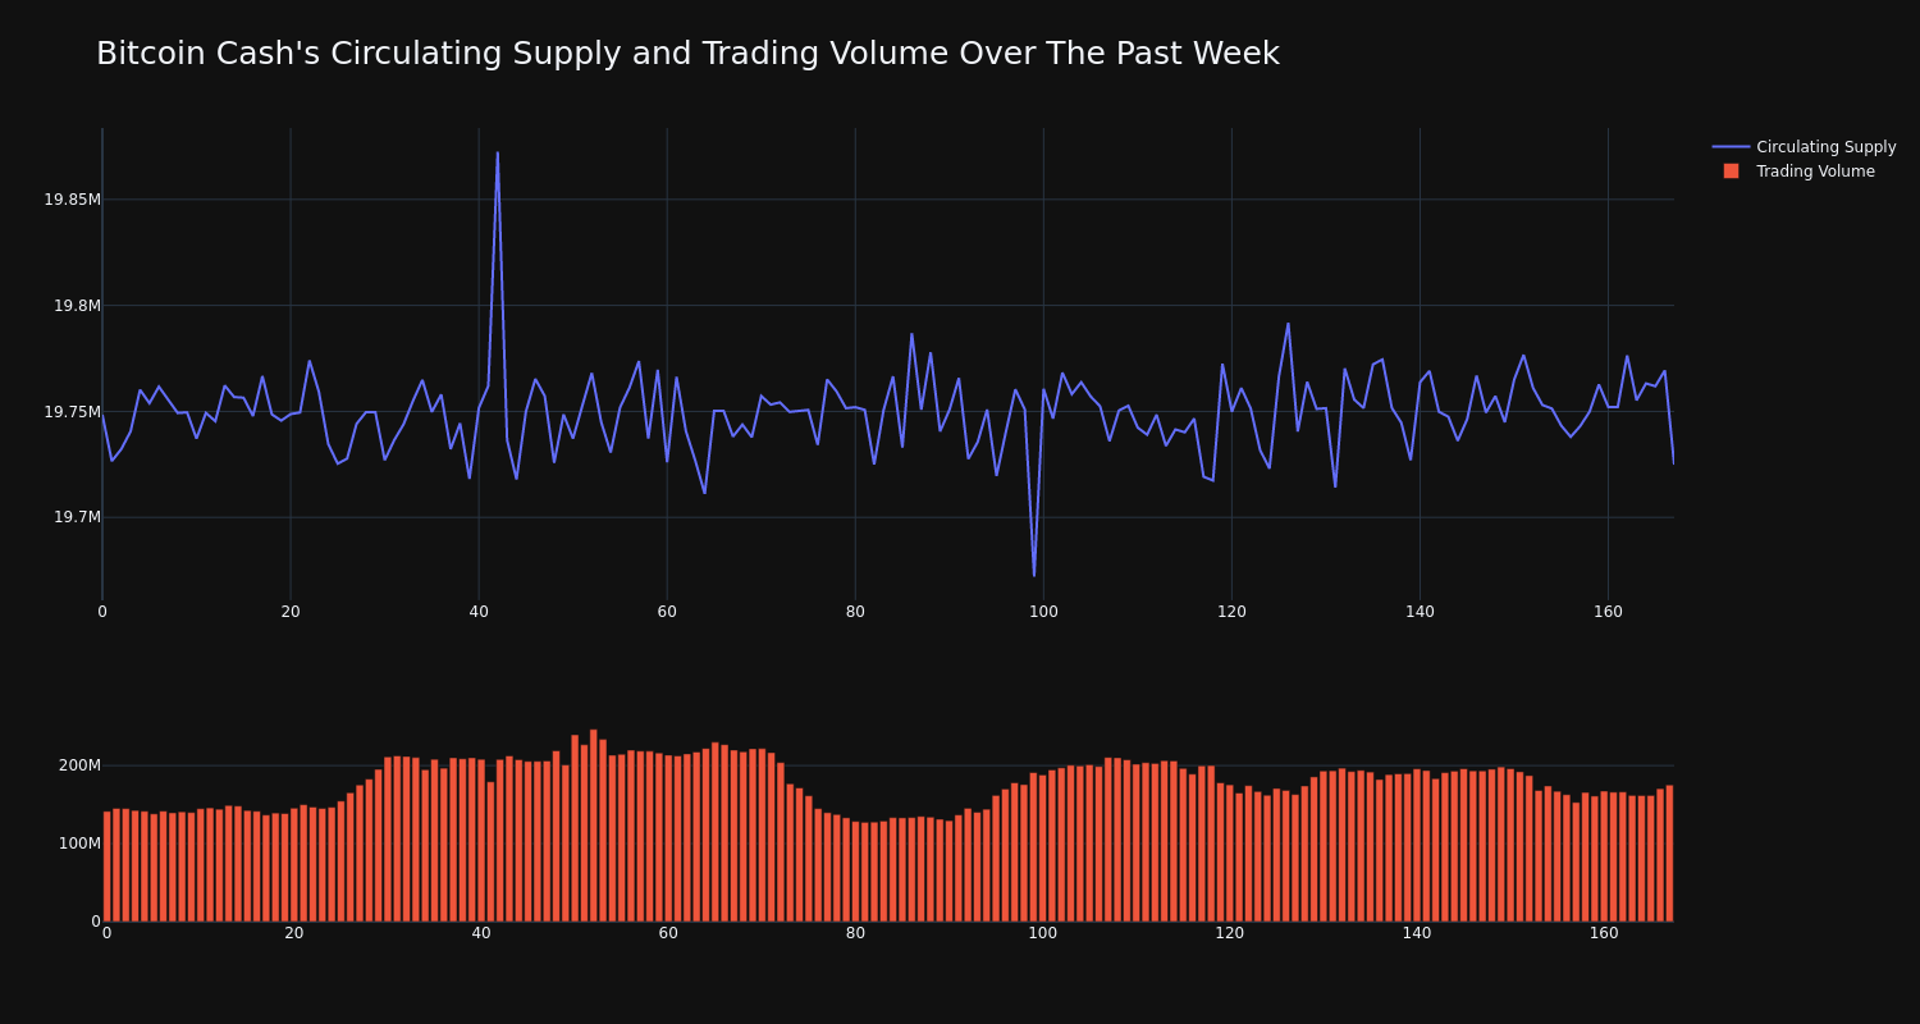Click the last trading volume bar

(x=1669, y=853)
